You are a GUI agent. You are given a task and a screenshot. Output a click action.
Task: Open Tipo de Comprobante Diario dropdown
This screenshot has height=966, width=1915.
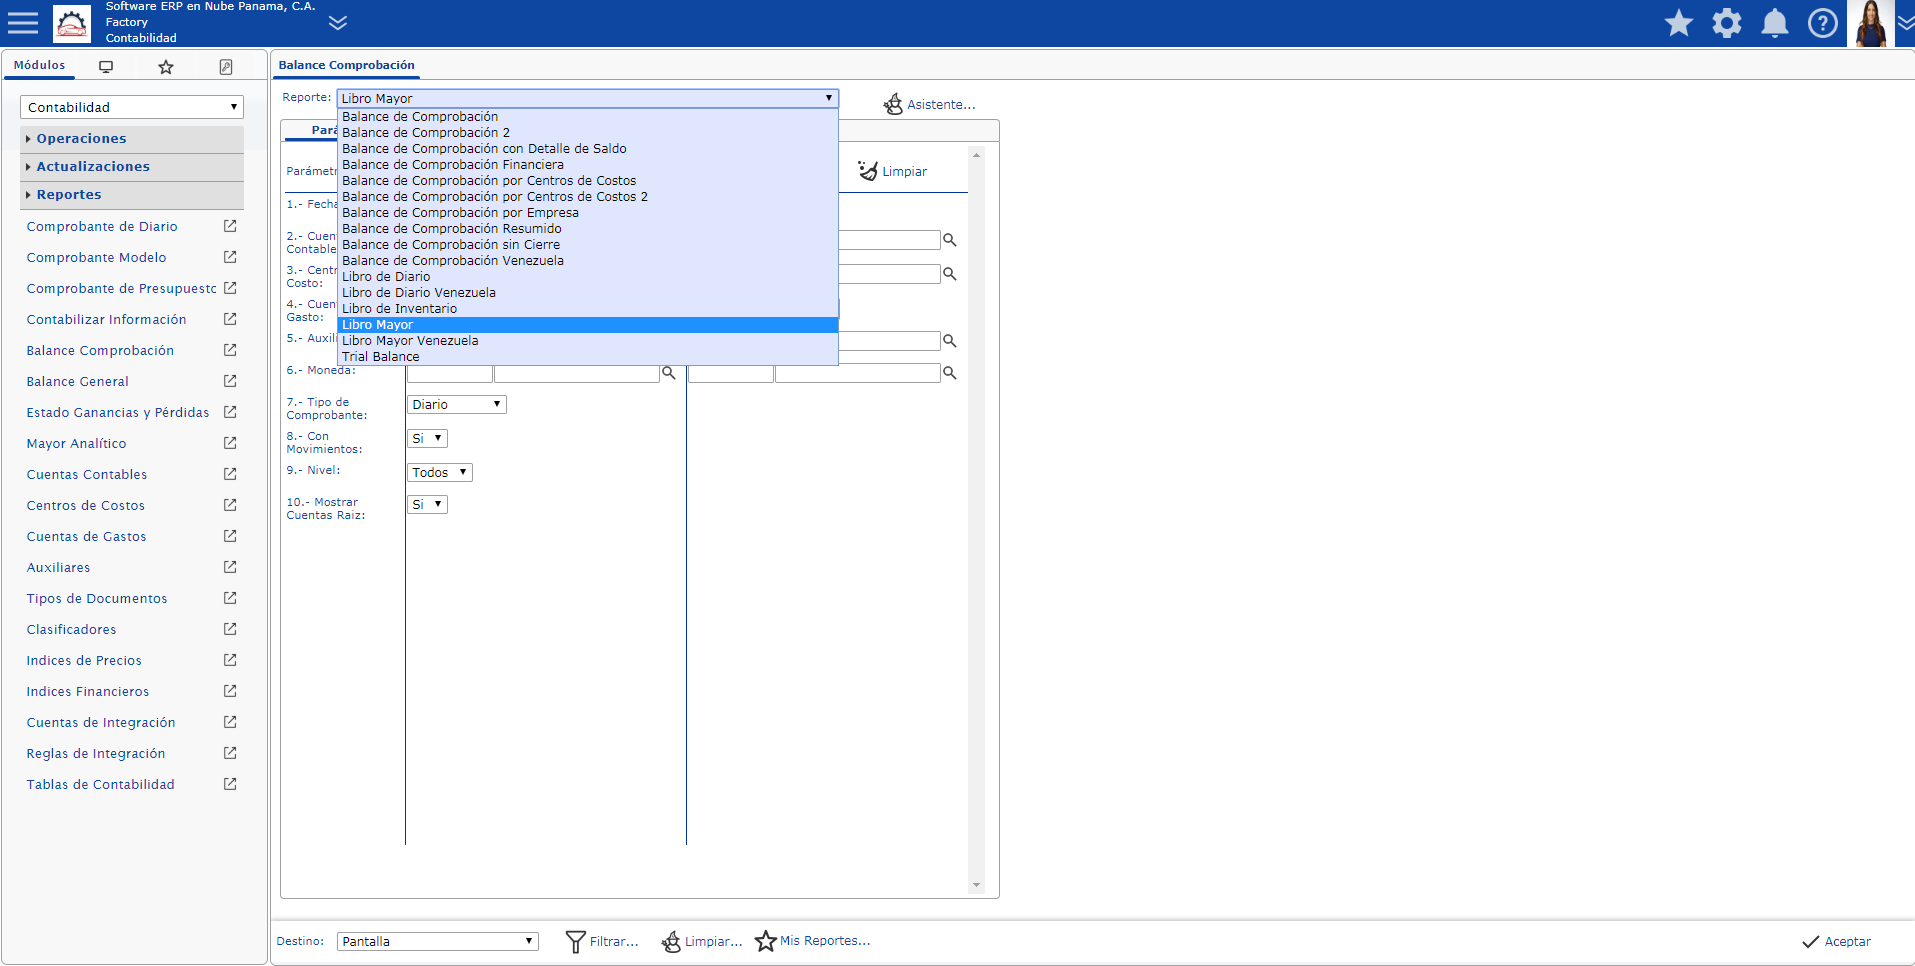pyautogui.click(x=456, y=404)
